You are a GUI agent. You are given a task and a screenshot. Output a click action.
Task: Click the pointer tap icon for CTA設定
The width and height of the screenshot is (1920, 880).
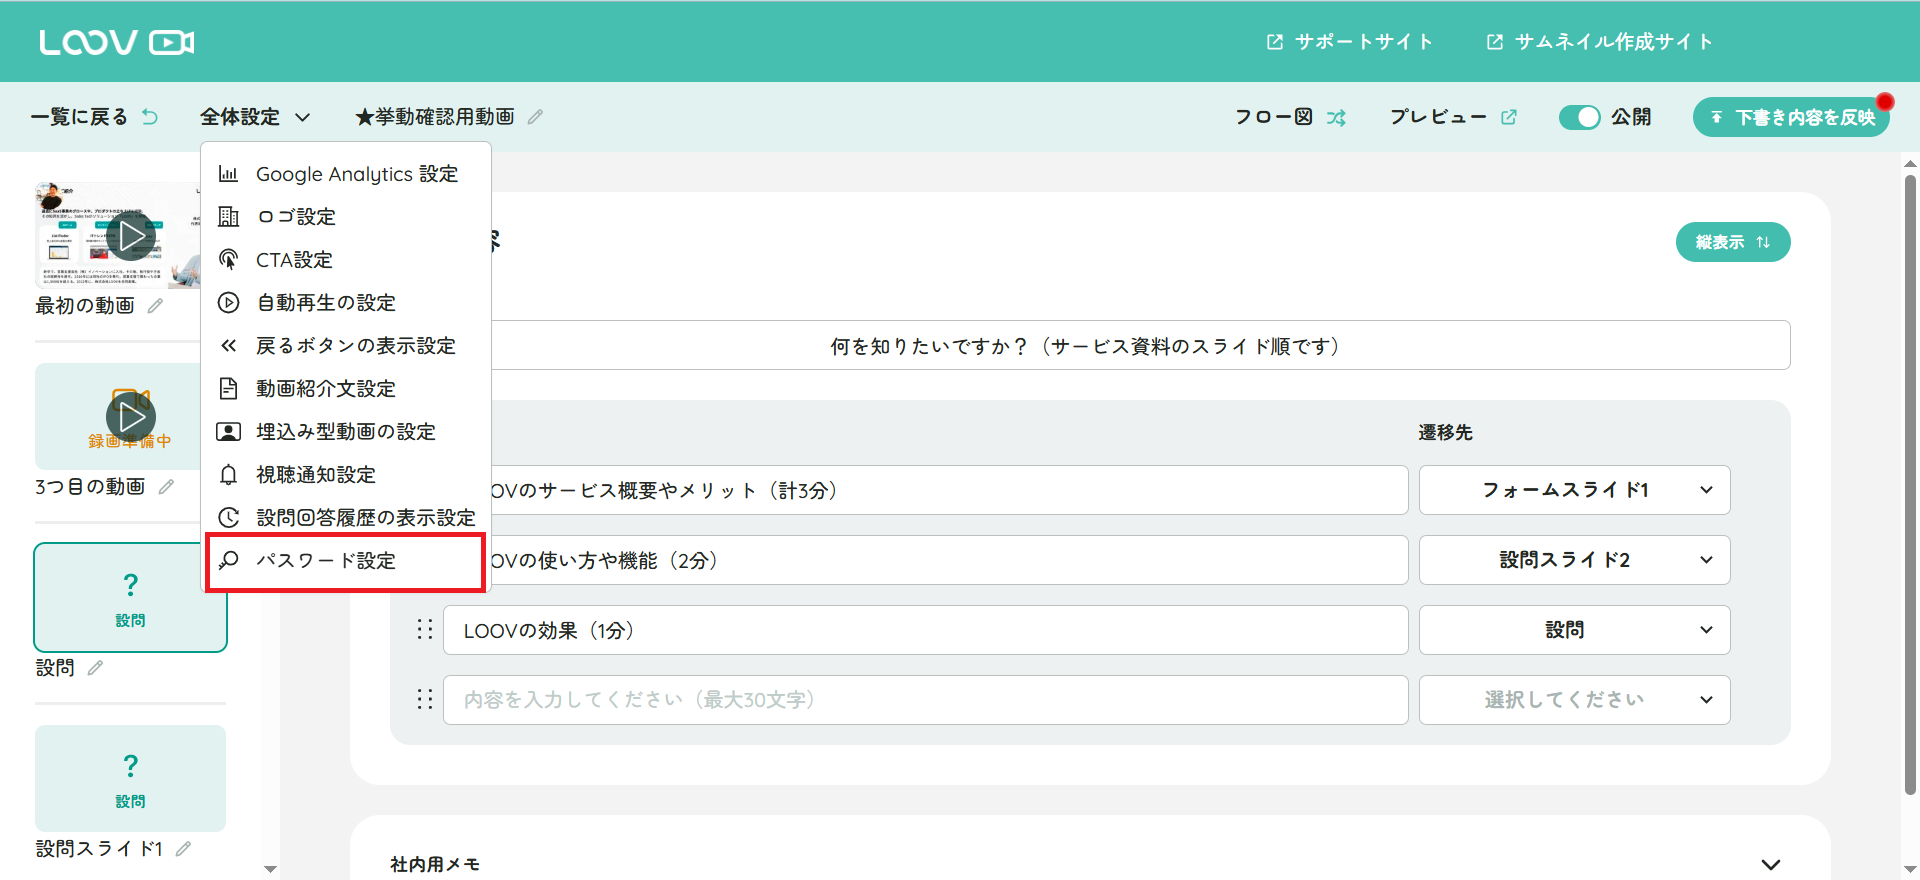click(x=229, y=260)
